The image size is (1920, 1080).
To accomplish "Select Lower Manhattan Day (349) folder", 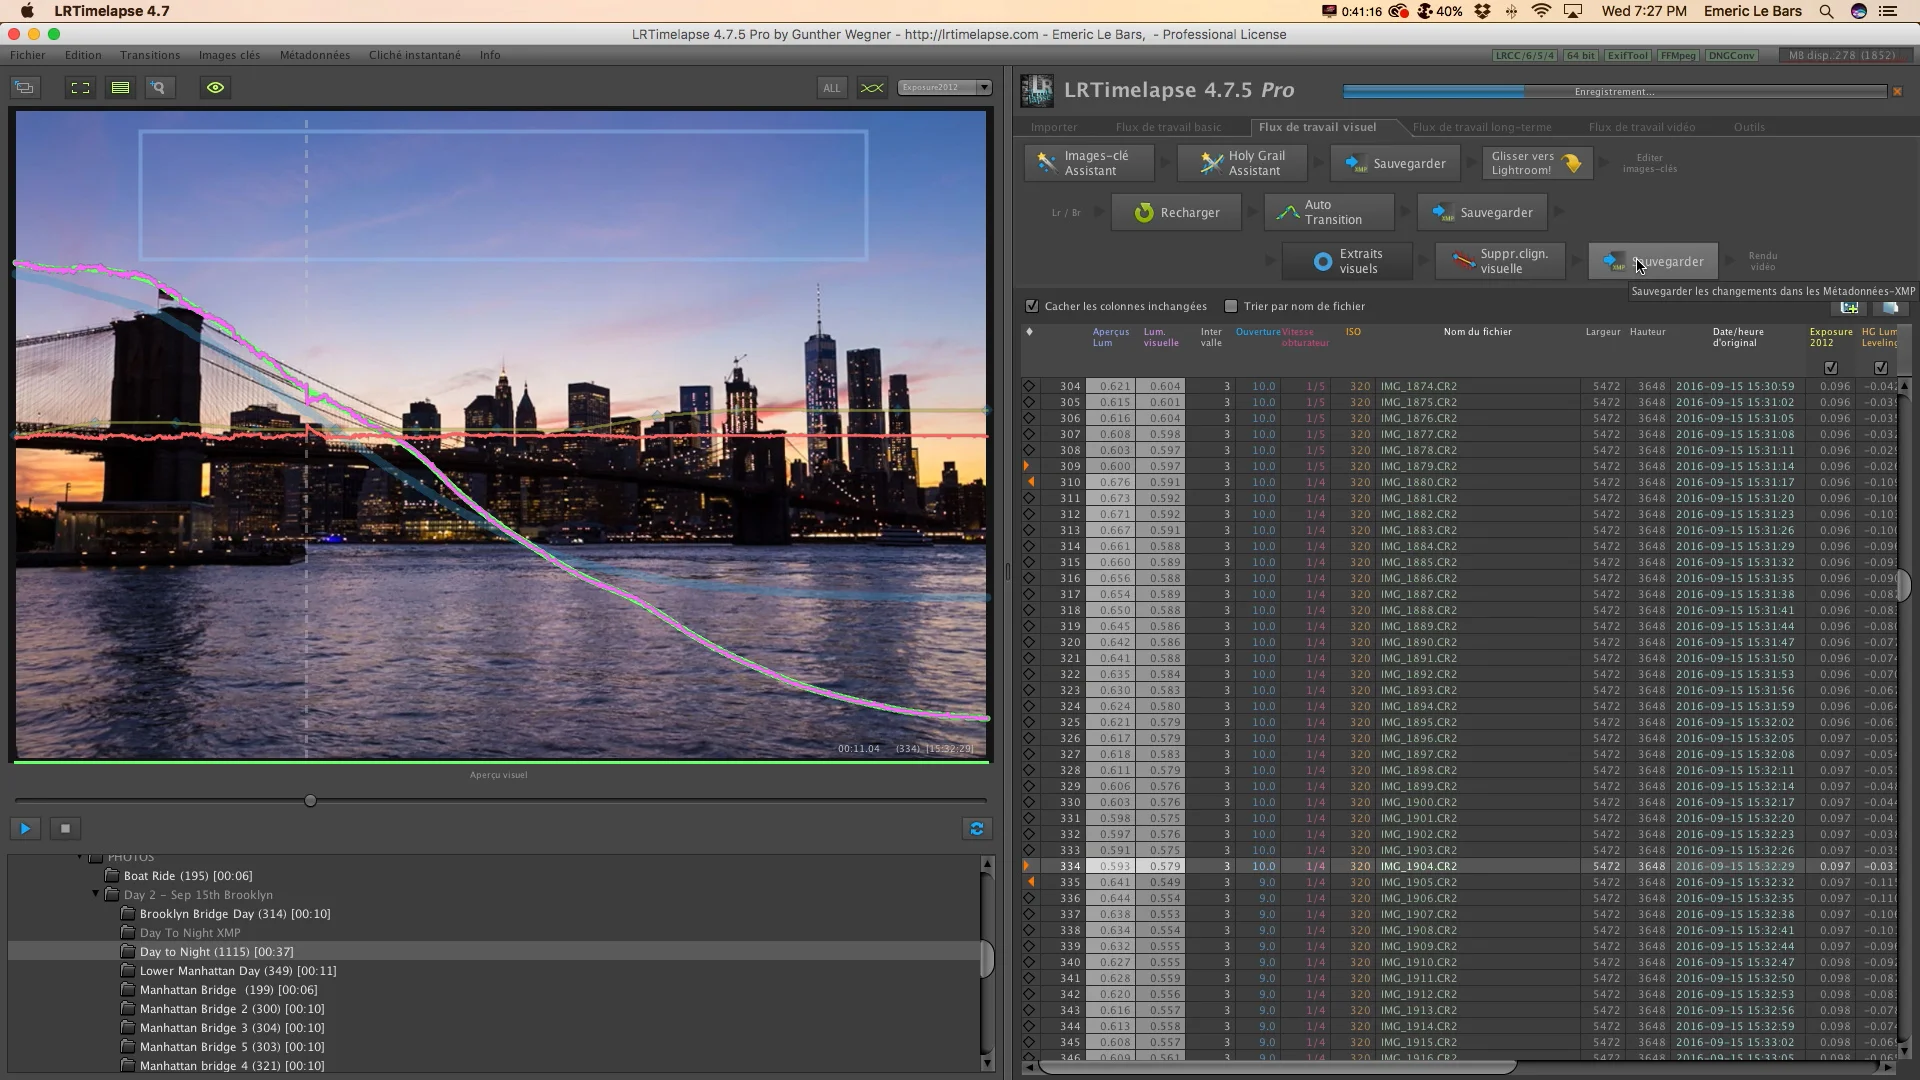I will pyautogui.click(x=238, y=971).
